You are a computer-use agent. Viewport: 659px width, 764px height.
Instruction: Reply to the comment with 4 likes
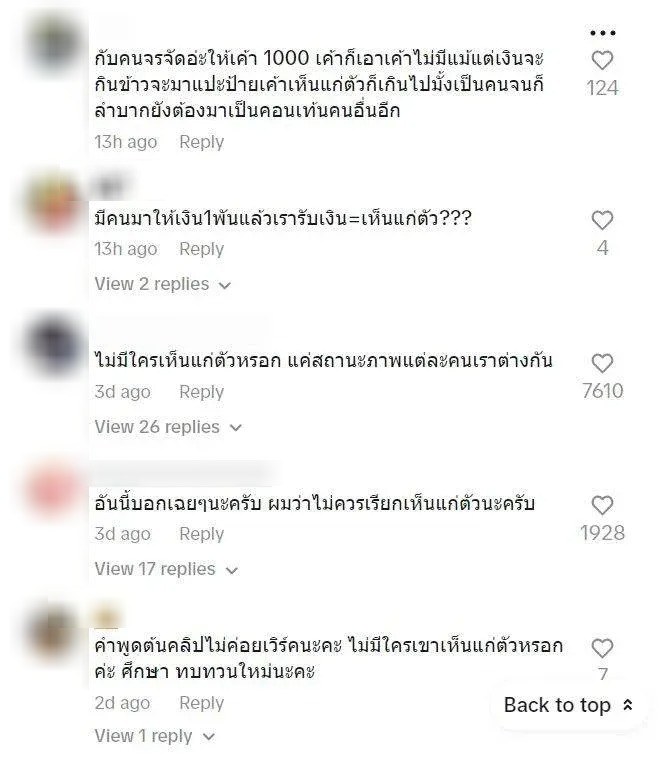[x=202, y=249]
